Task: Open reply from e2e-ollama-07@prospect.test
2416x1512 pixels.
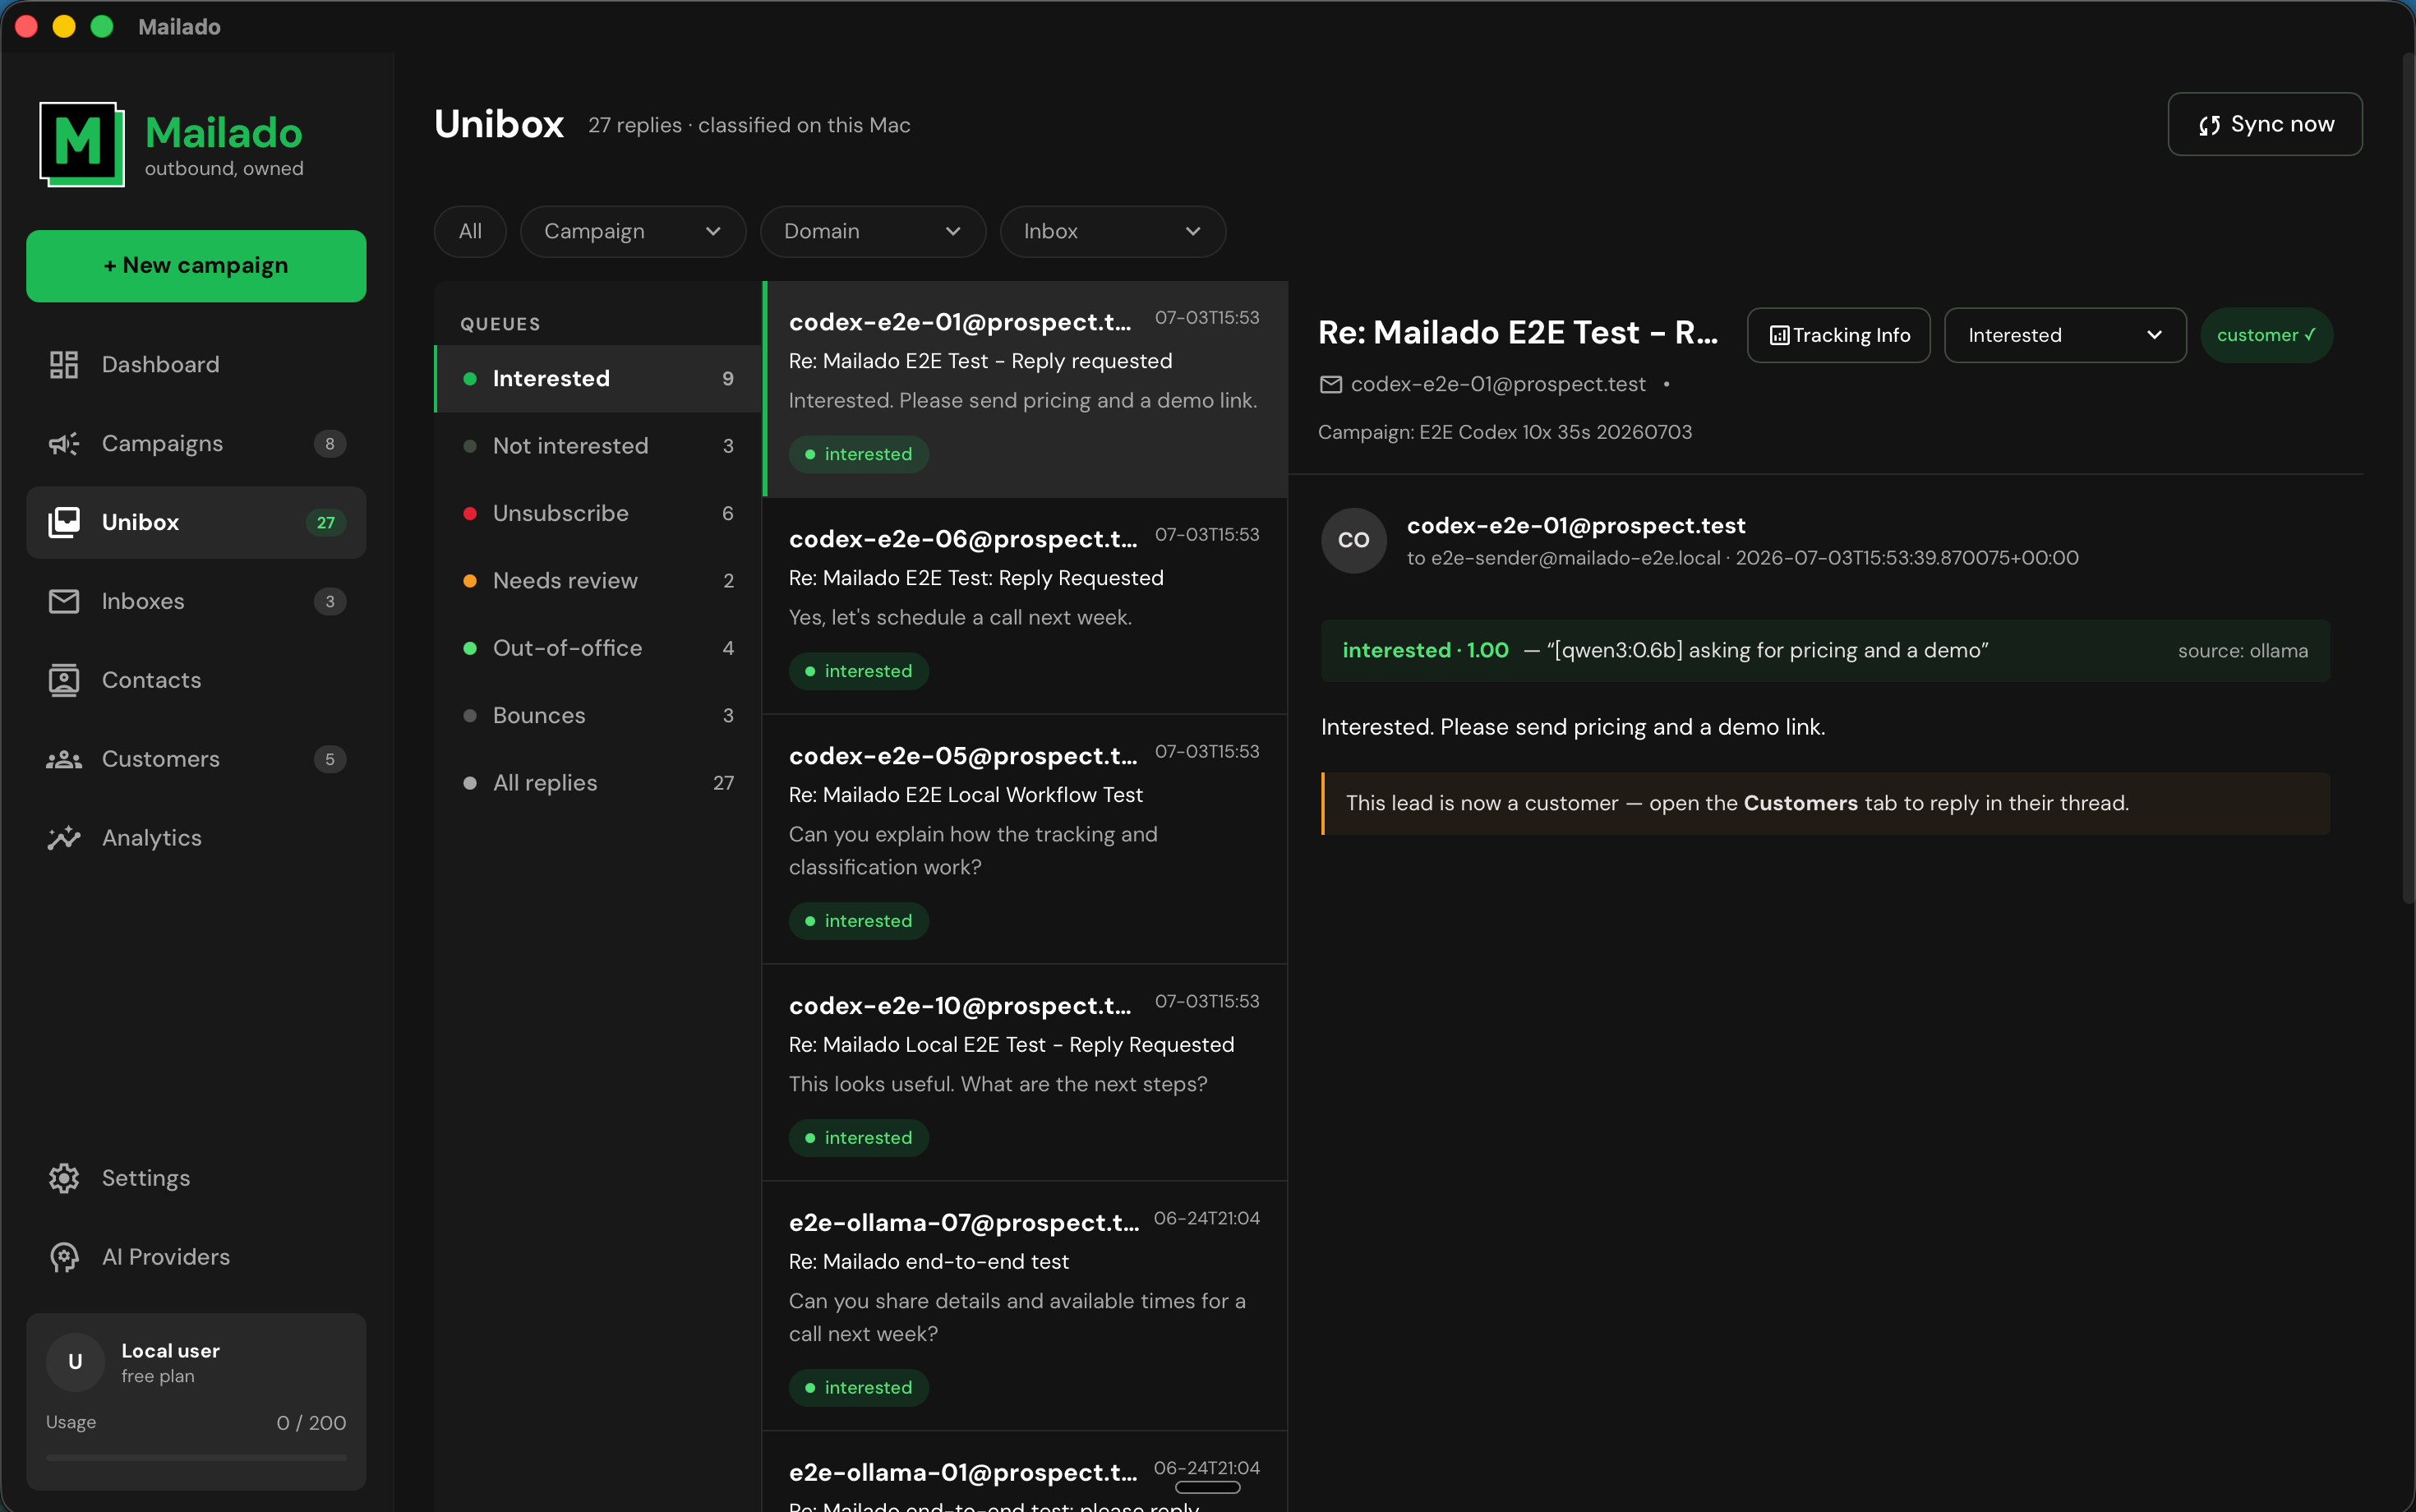Action: tap(1024, 1306)
